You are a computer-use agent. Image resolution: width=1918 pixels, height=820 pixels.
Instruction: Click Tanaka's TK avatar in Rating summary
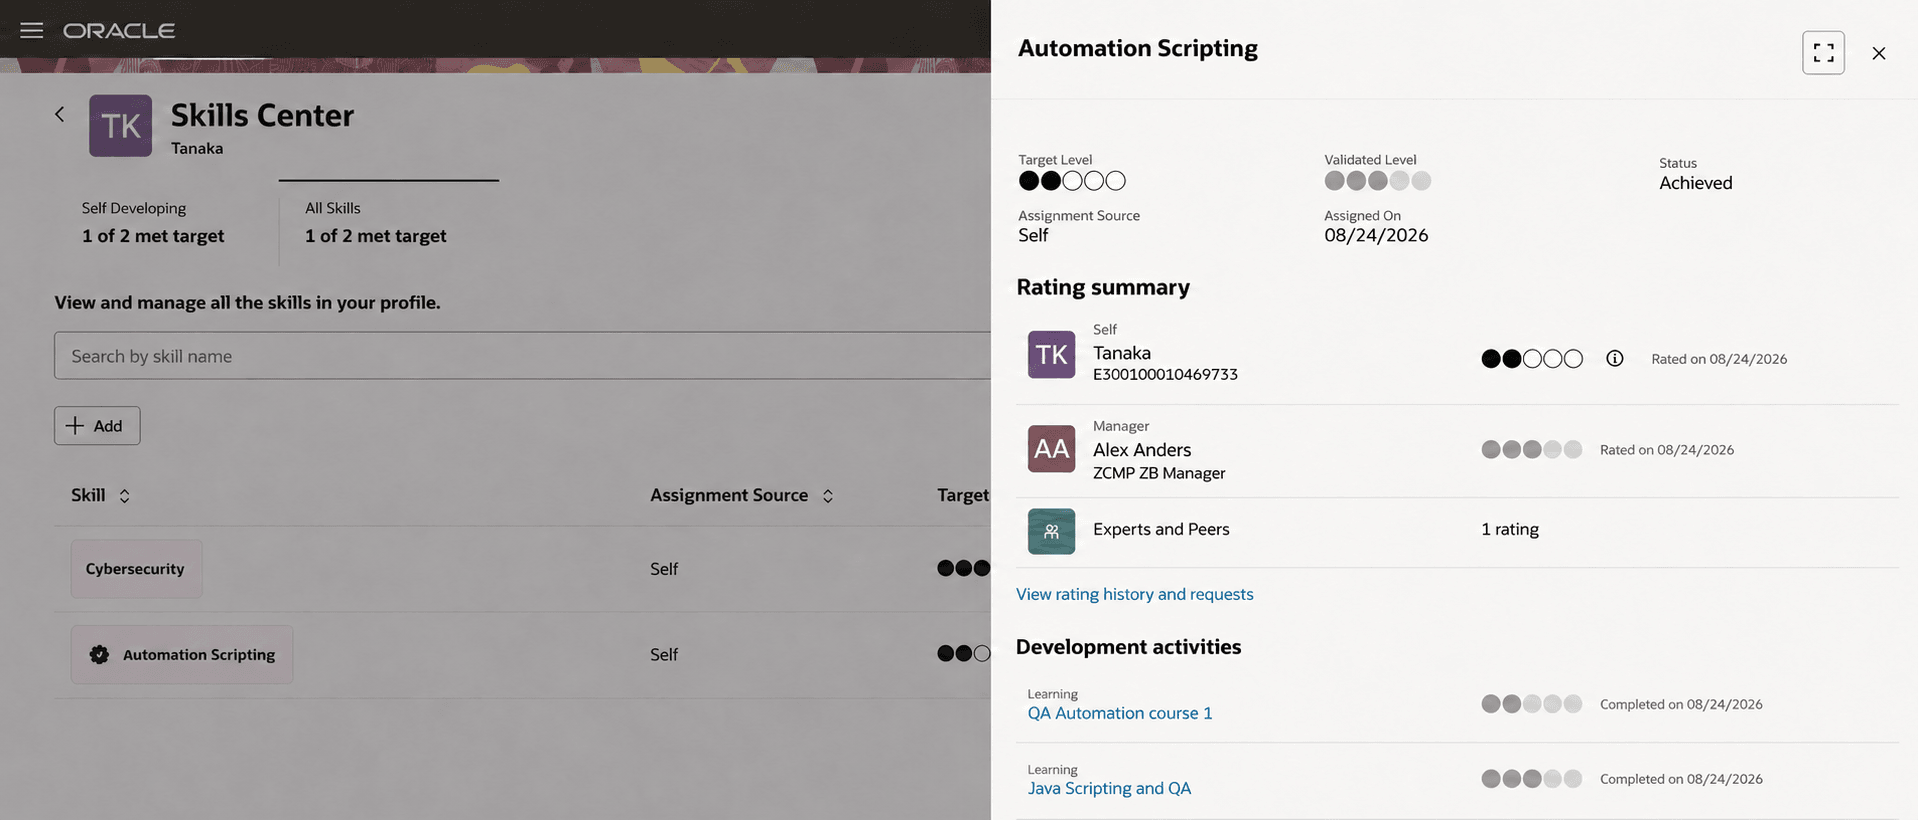(1051, 354)
